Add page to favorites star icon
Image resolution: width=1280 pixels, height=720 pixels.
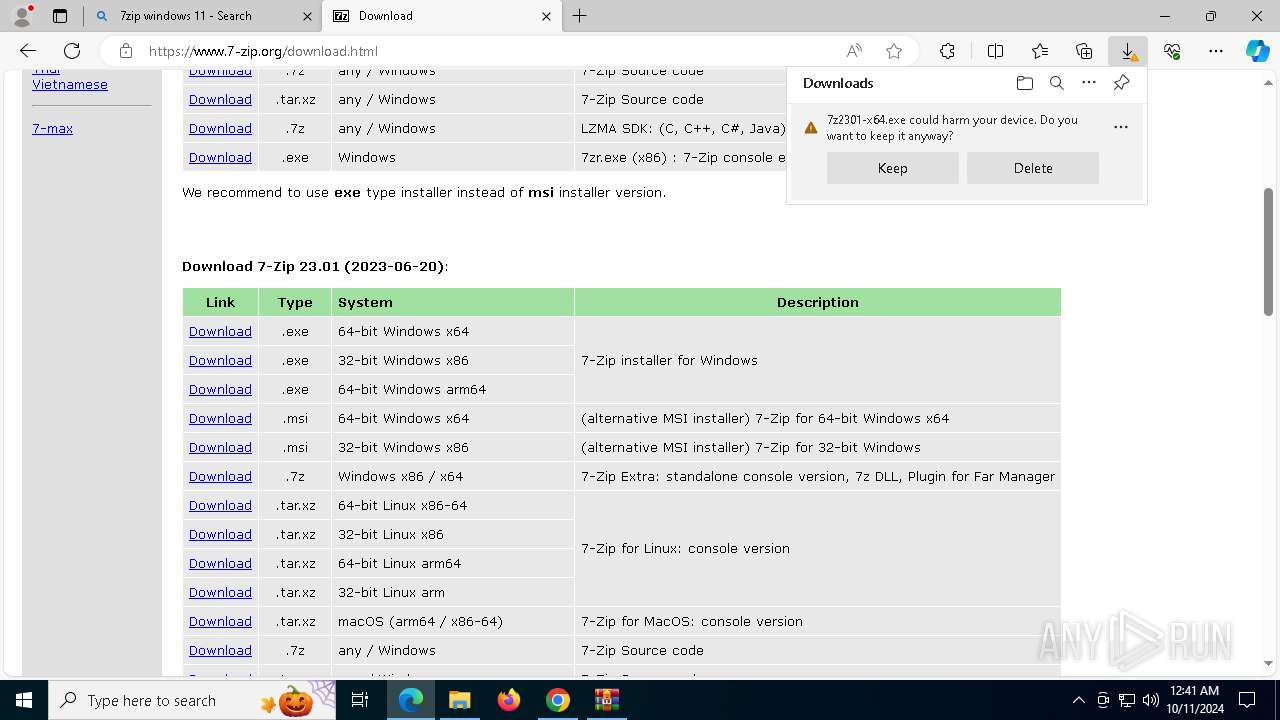[x=894, y=51]
